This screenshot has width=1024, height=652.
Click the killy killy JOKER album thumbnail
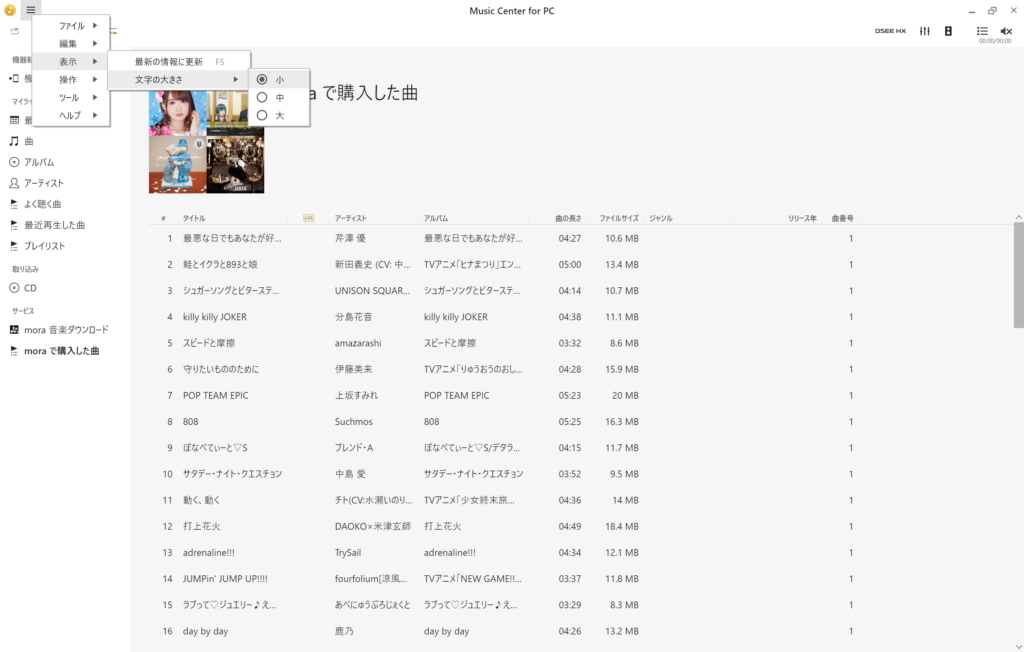pos(236,165)
